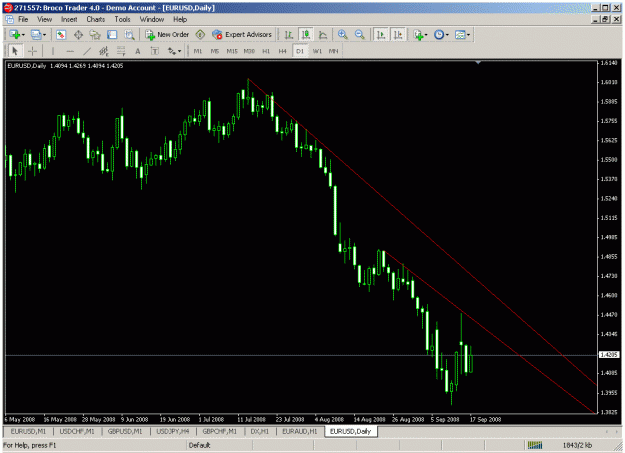Switch to Line Chart display

tap(323, 35)
